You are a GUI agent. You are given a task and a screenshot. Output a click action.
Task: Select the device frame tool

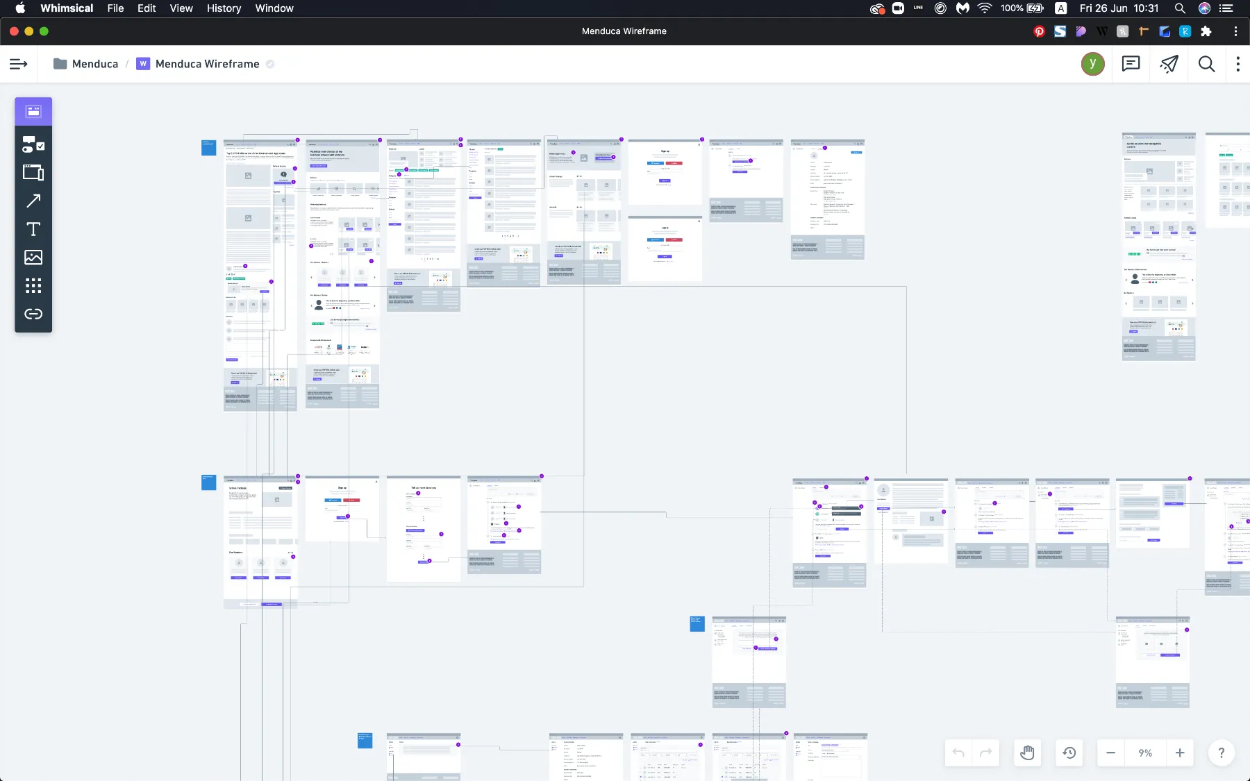(x=33, y=172)
